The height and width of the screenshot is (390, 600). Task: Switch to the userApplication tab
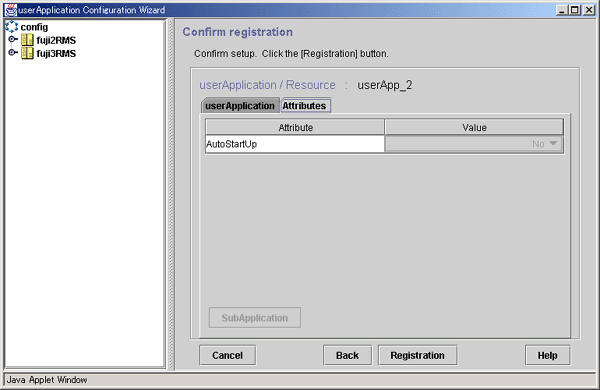tap(240, 106)
